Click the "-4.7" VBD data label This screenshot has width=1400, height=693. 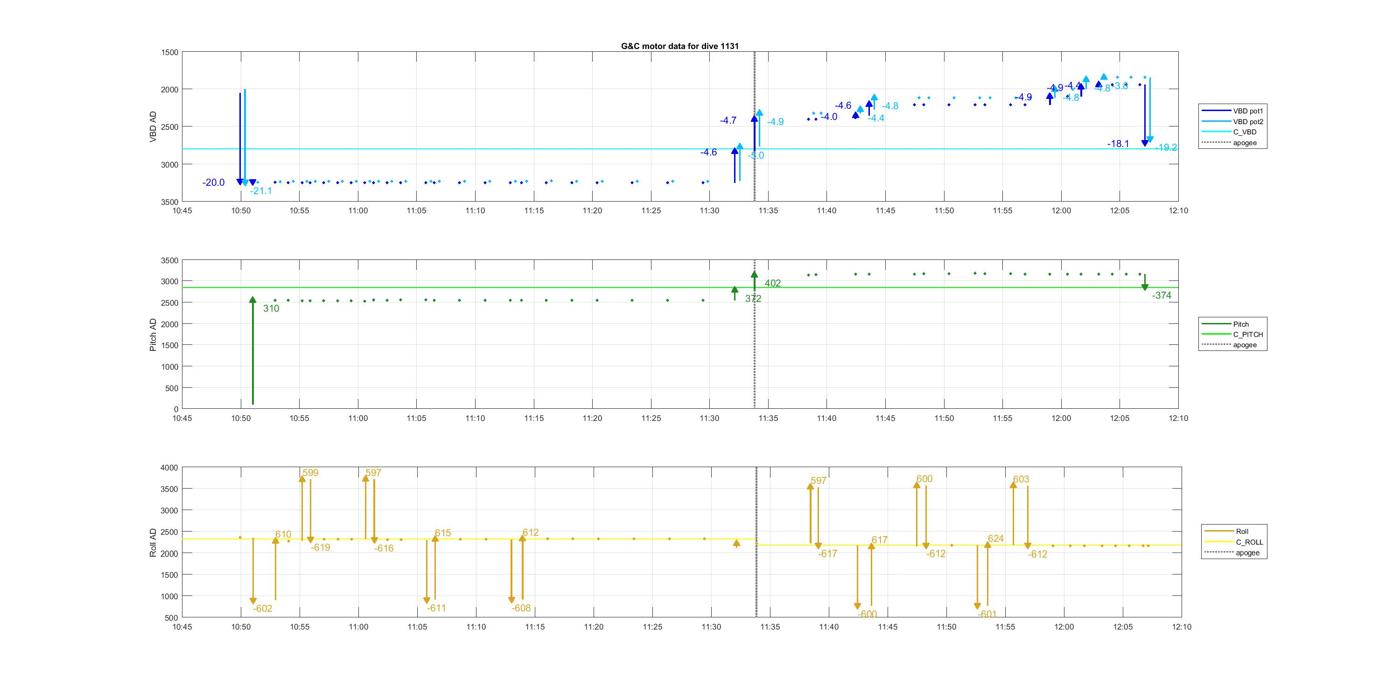tap(728, 121)
